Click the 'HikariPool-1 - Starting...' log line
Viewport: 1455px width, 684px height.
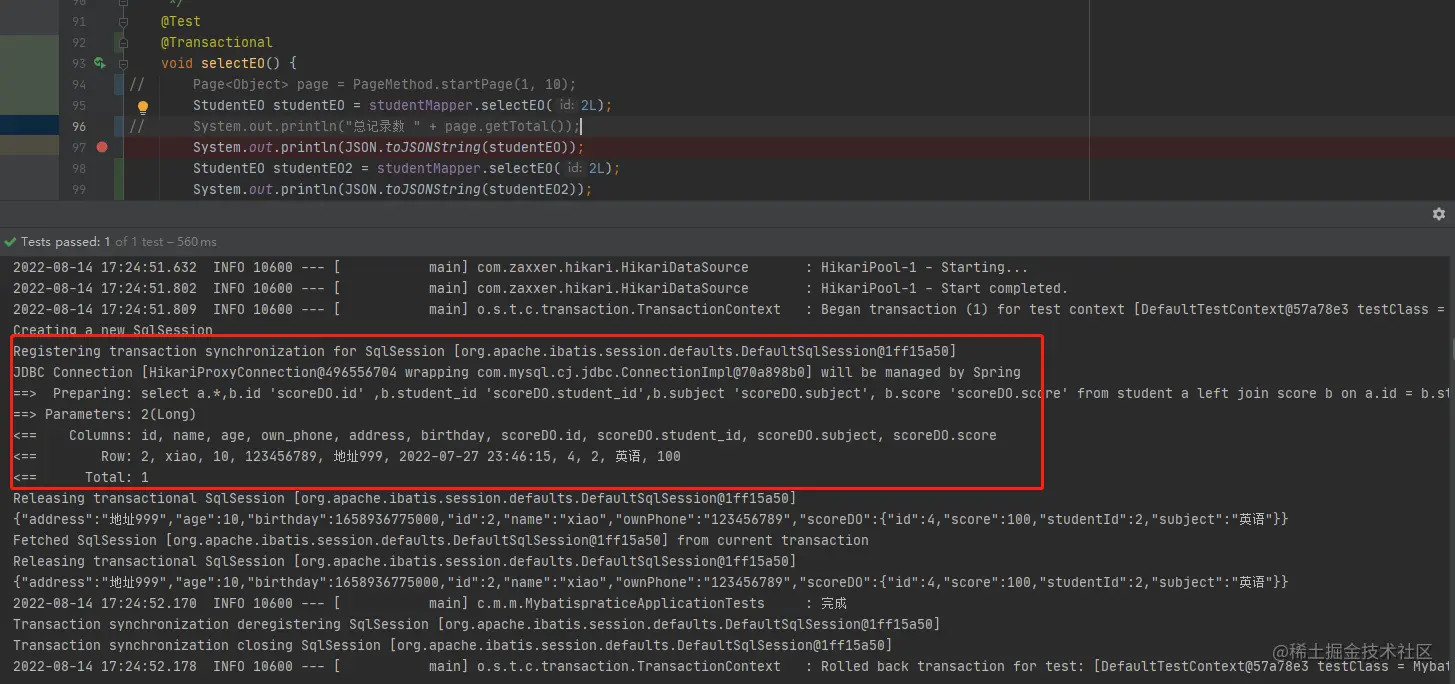click(x=520, y=267)
